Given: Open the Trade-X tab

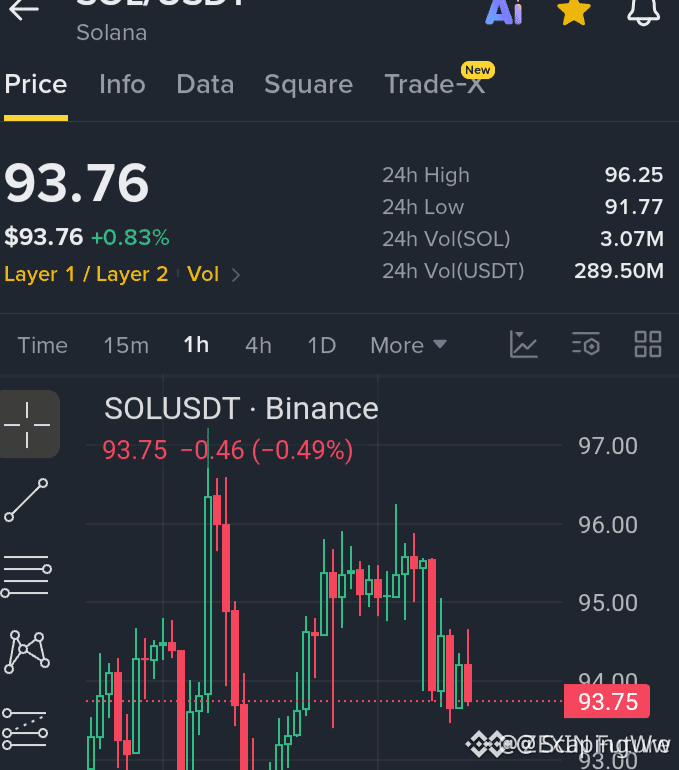Looking at the screenshot, I should point(435,84).
